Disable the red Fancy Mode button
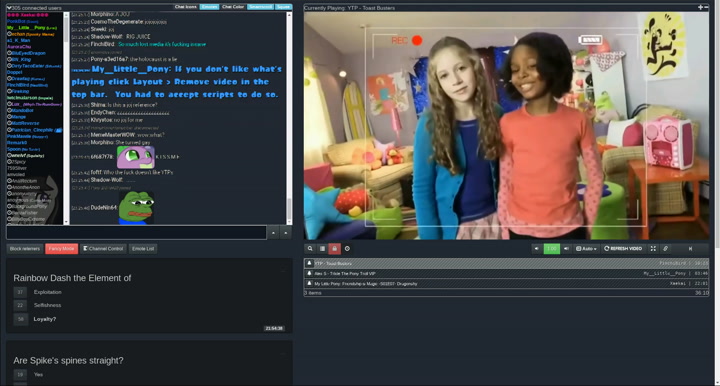The height and width of the screenshot is (386, 720). click(x=62, y=249)
